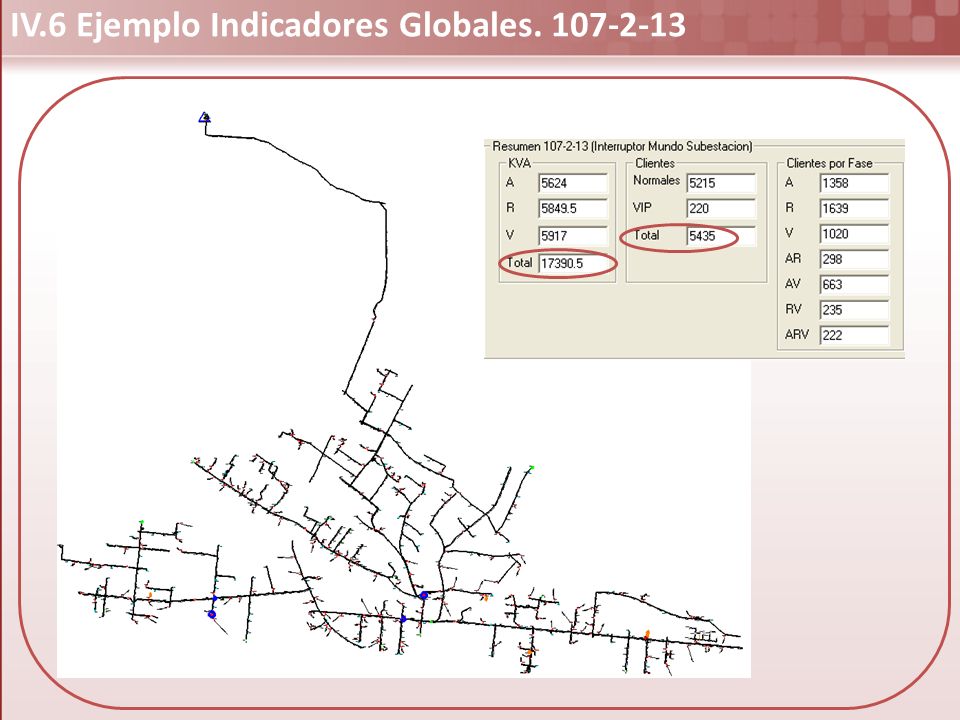The height and width of the screenshot is (720, 960).
Task: Select the KVA phase R field 5849.5
Action: coord(573,209)
